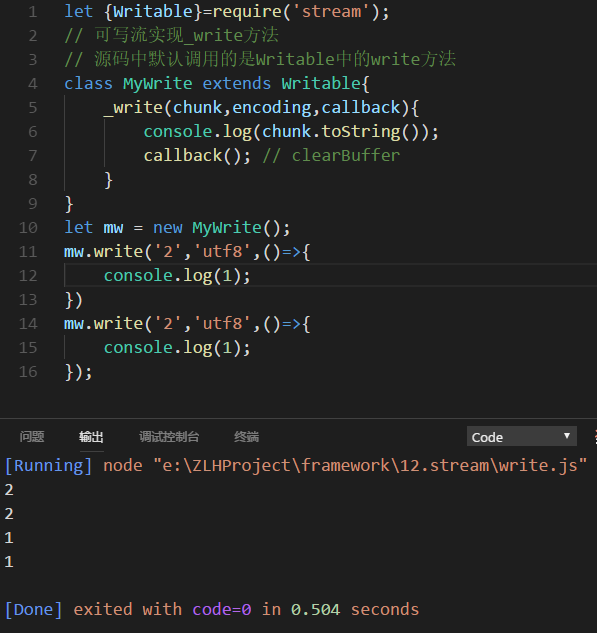Click line number 16 in the gutter
The height and width of the screenshot is (633, 597).
[28, 372]
